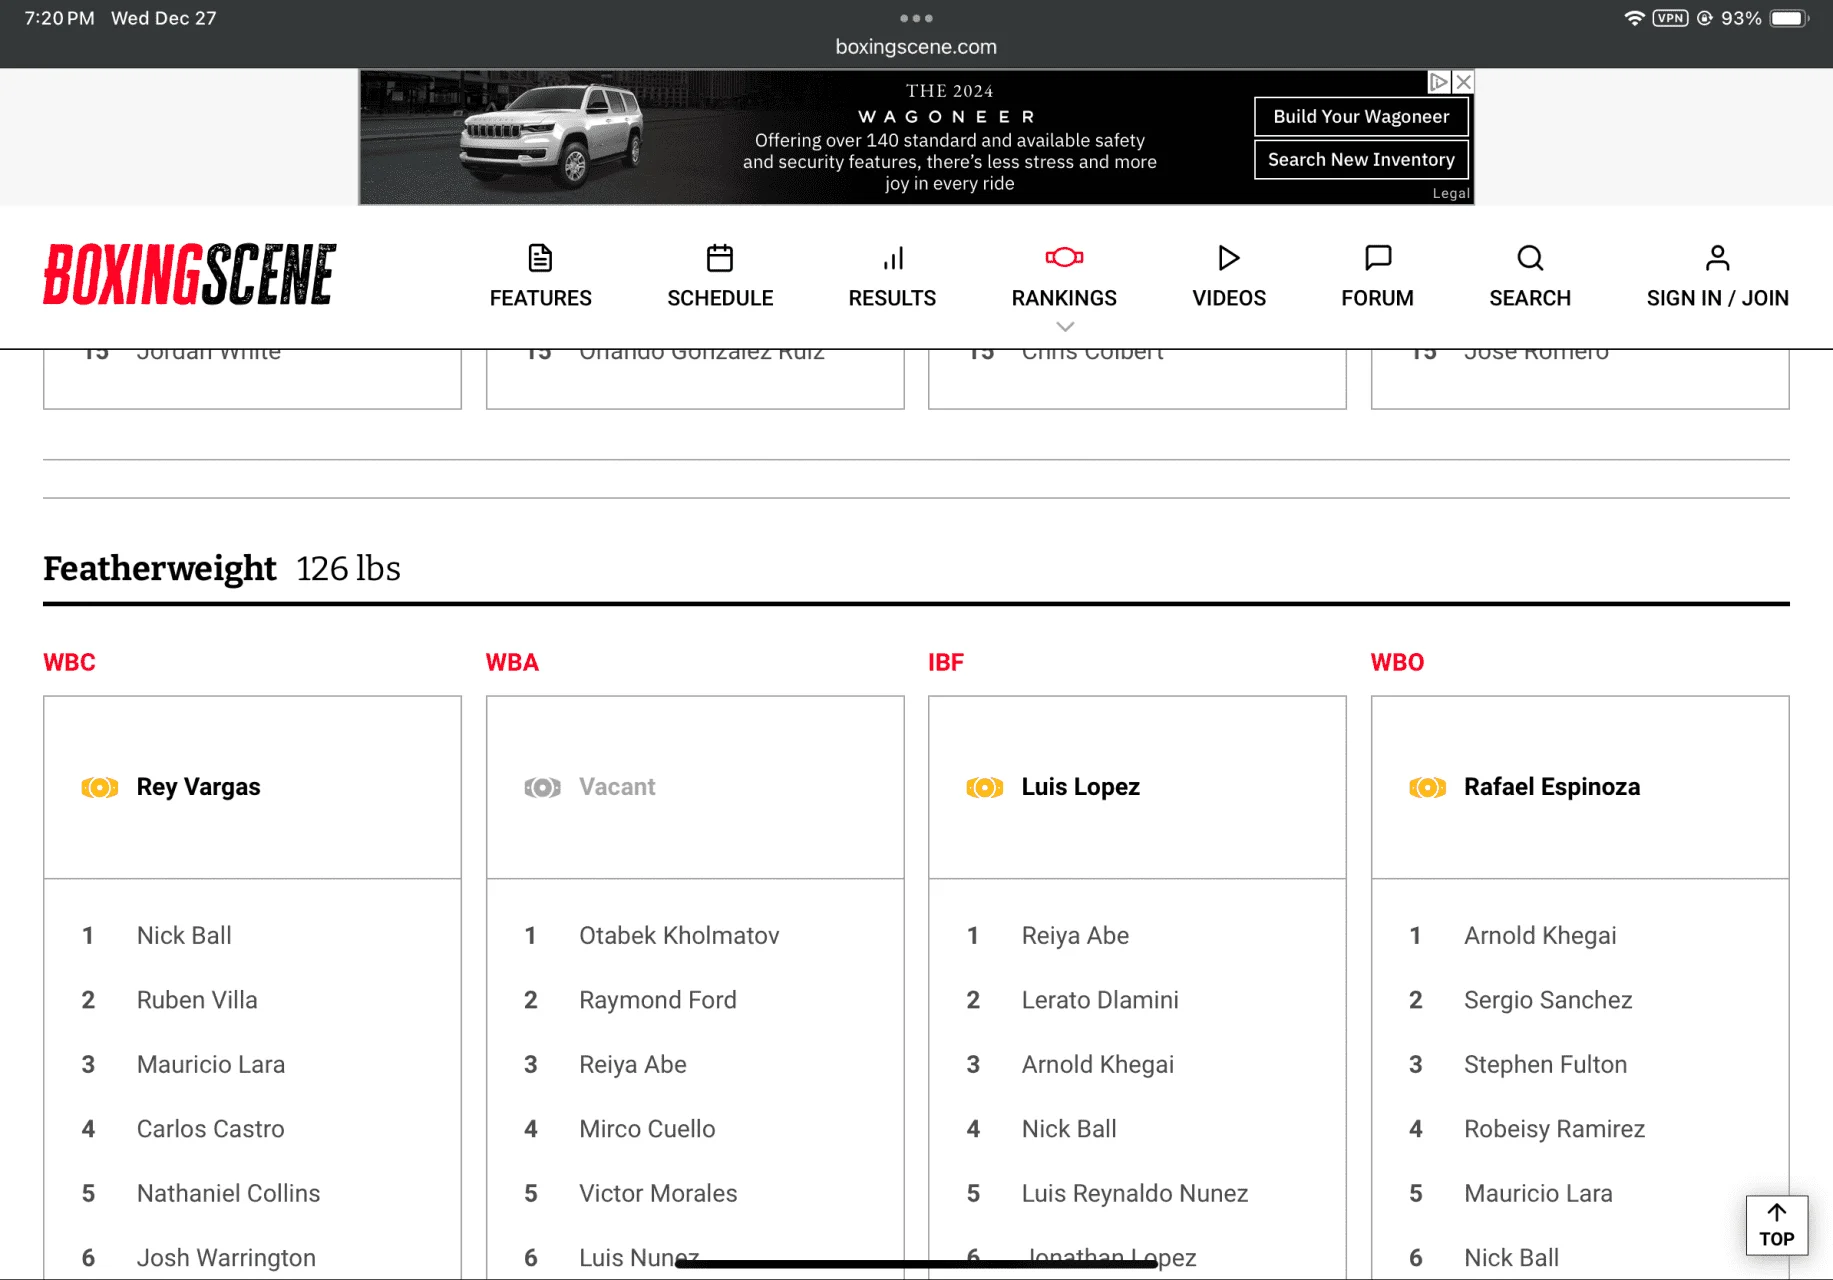Select Carlos Castro in the WBC list
The image size is (1833, 1280).
(210, 1129)
